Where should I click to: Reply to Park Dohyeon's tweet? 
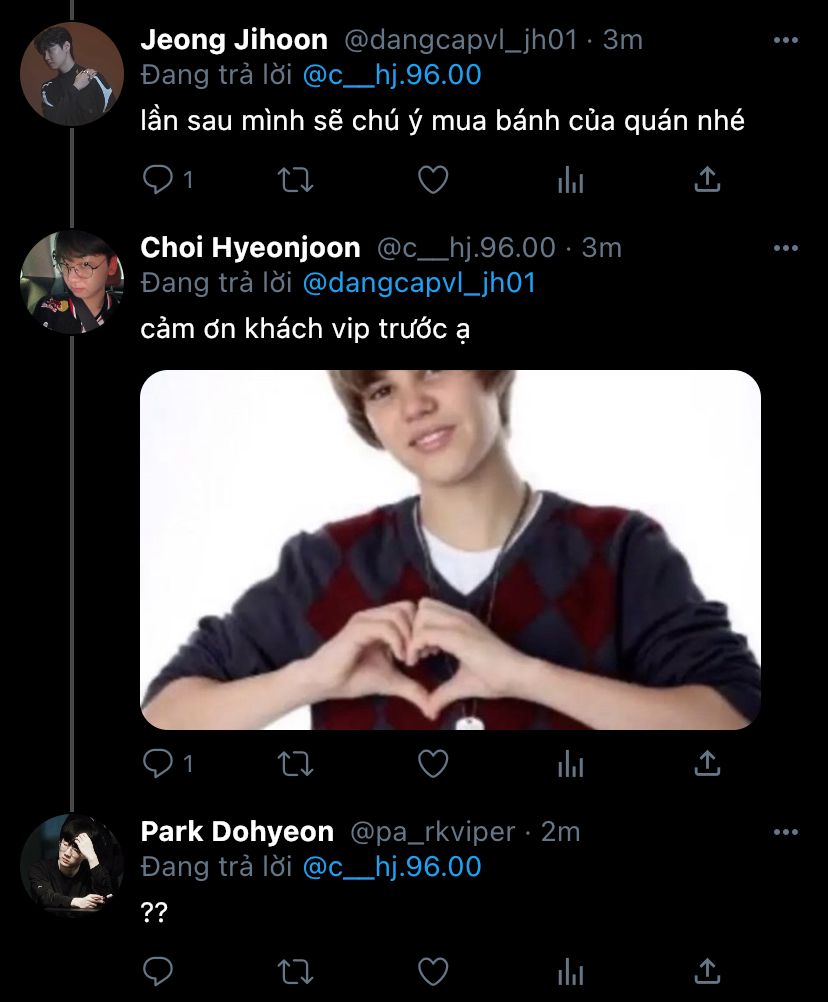(x=158, y=971)
